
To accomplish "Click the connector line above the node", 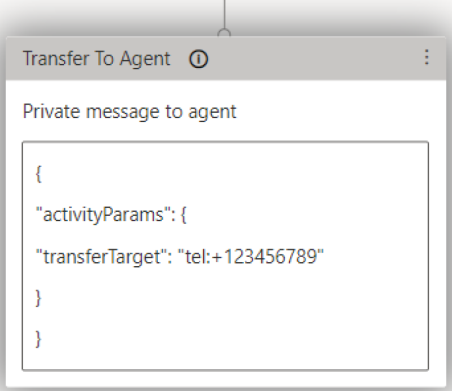I will (x=224, y=14).
